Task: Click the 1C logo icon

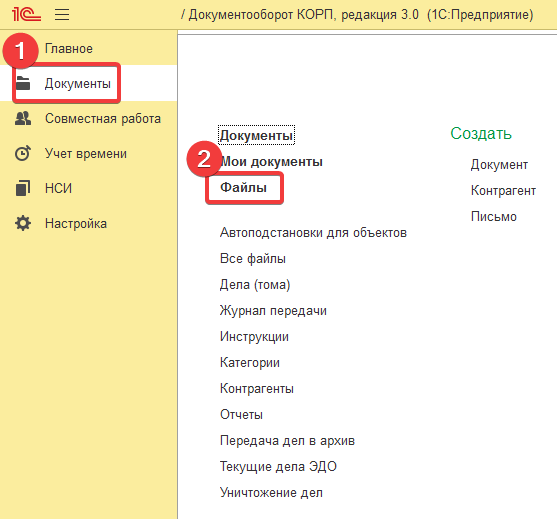Action: coord(26,14)
